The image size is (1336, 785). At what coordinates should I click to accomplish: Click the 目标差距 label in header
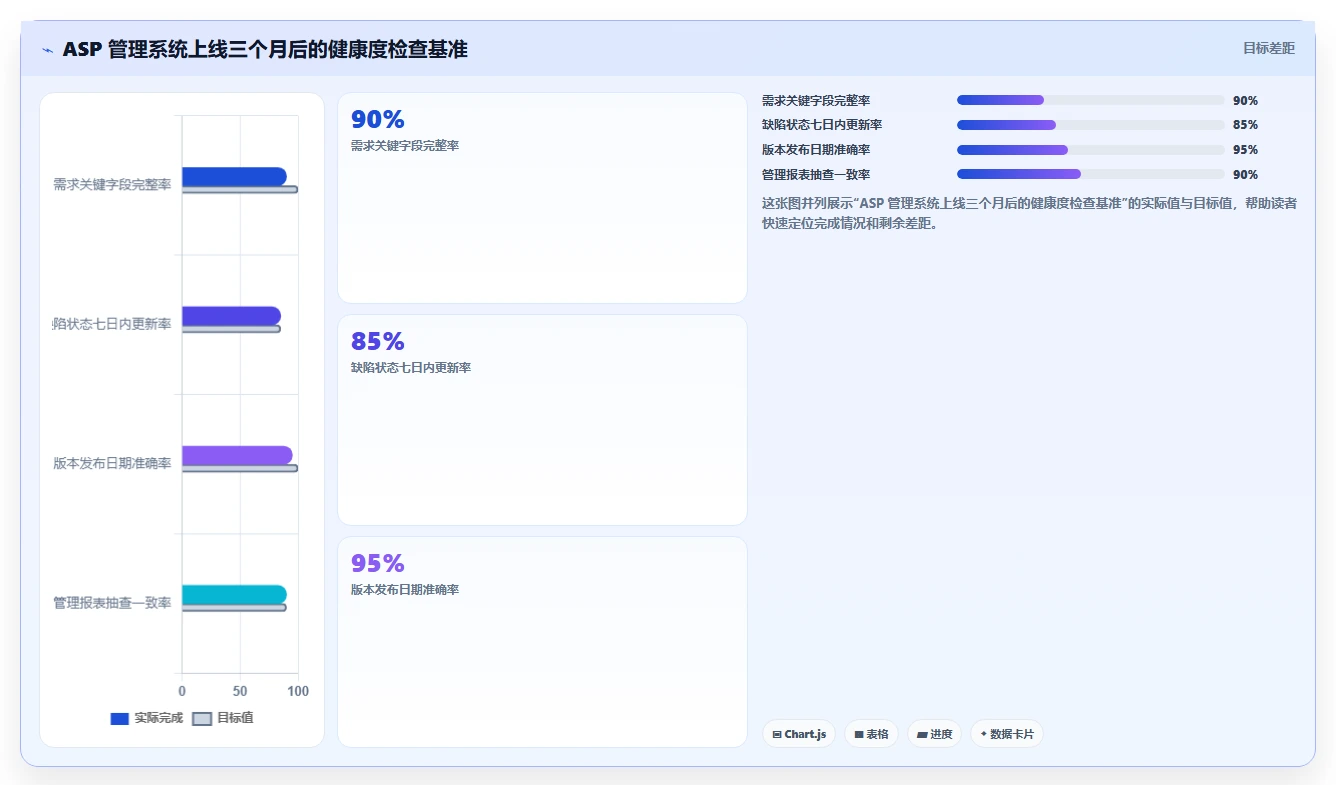(1268, 48)
